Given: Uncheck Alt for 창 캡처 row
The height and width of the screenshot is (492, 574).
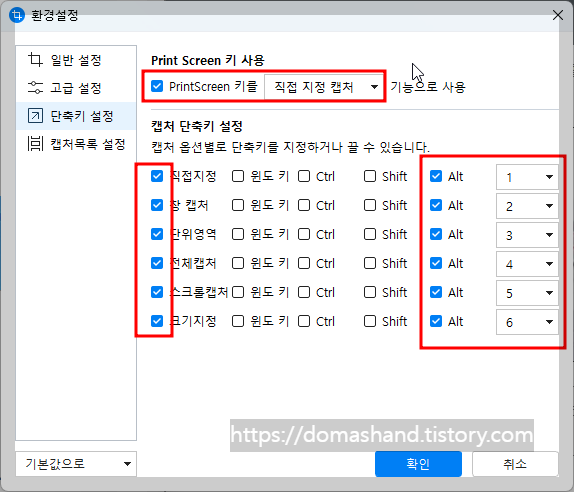Looking at the screenshot, I should (x=436, y=205).
